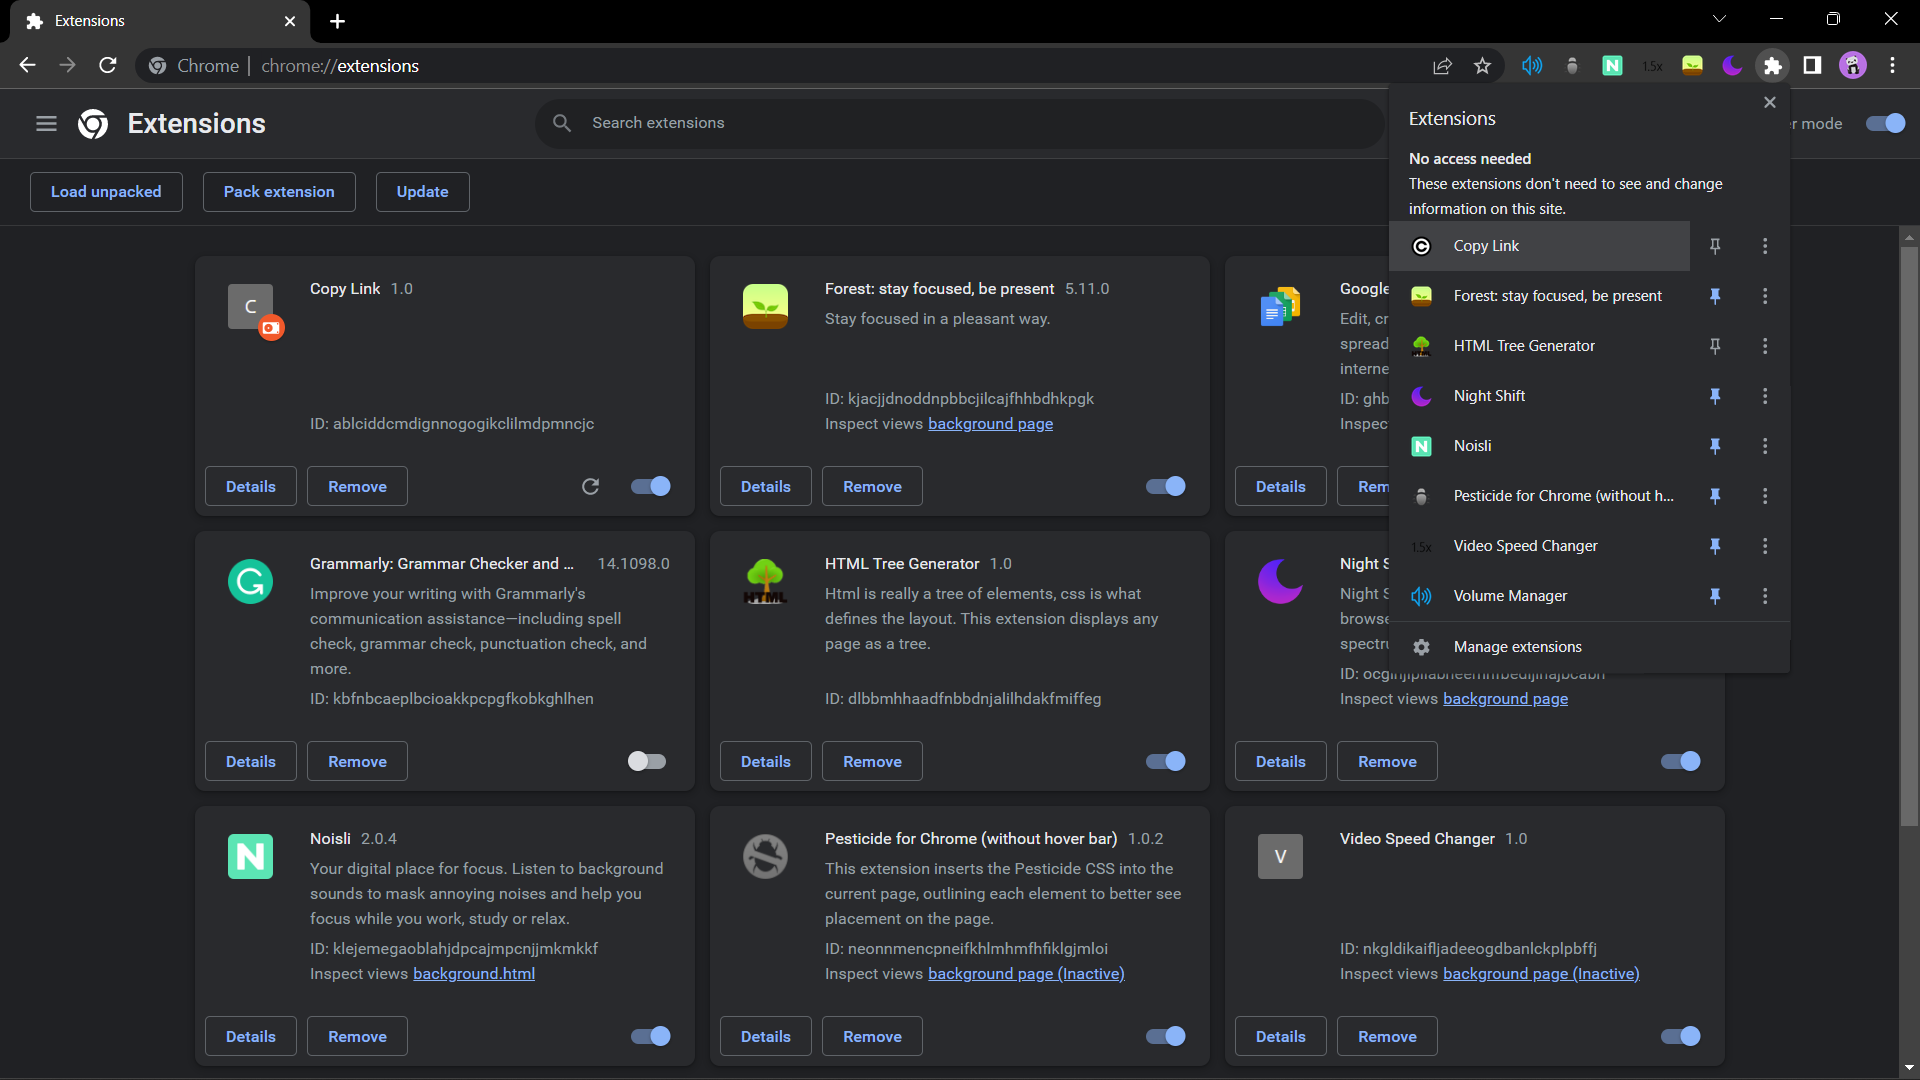Disable the Pesticide for Chrome toggle

[1166, 1036]
